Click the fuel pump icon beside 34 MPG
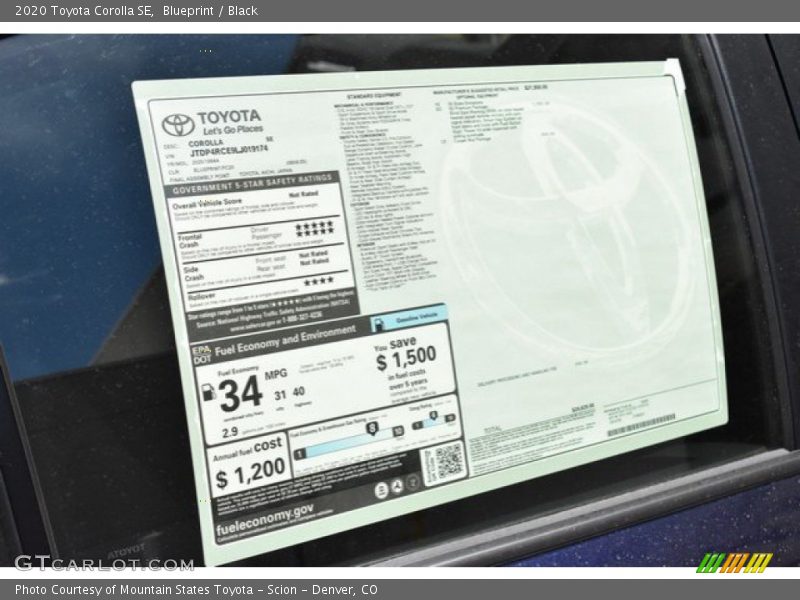 click(x=209, y=393)
